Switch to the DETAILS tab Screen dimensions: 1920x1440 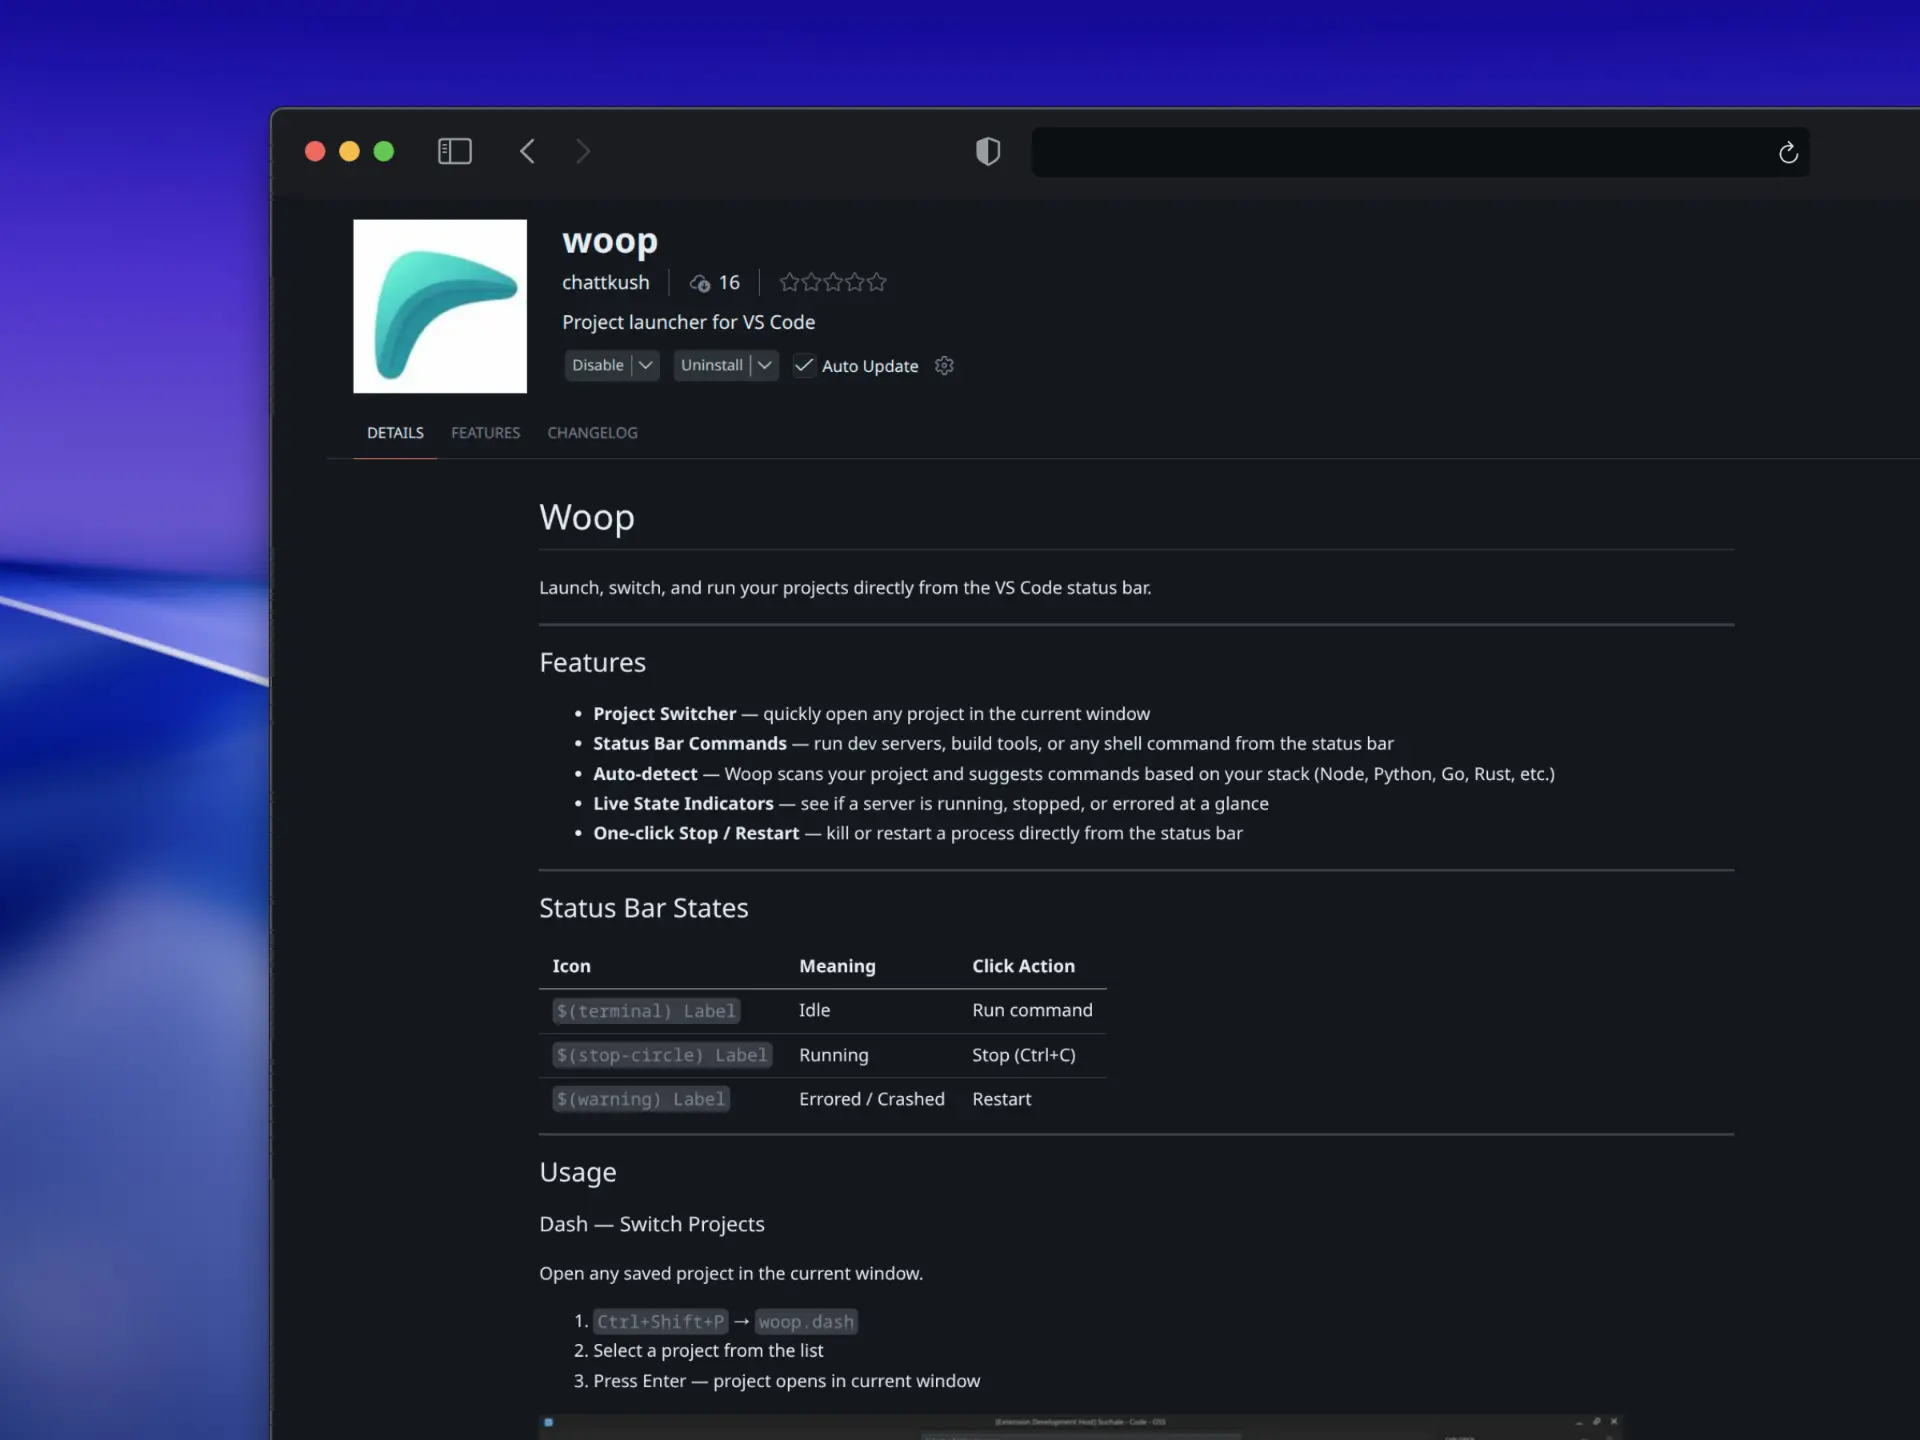395,433
